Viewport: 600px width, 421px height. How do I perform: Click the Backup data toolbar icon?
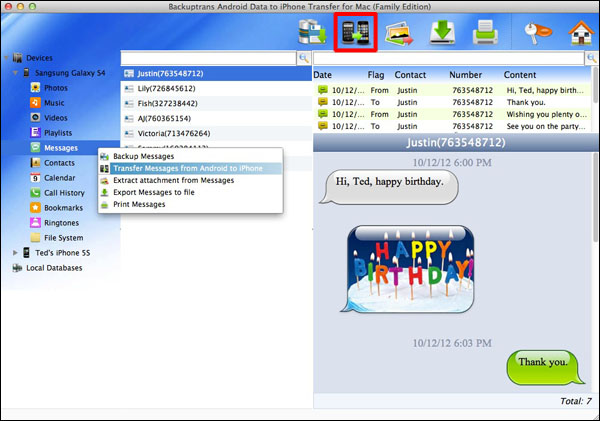coord(312,32)
